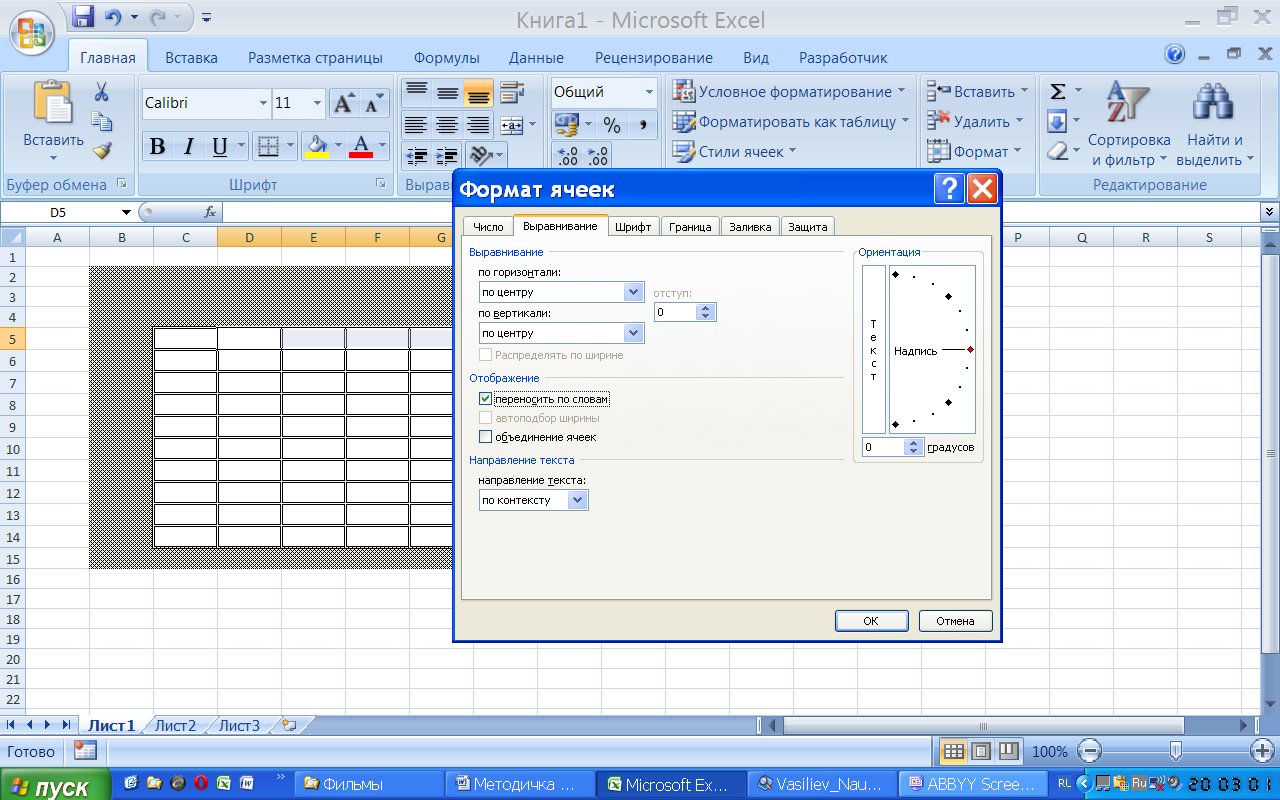This screenshot has height=800, width=1280.
Task: Open 'Фильмы' taskbar item
Action: 369,785
